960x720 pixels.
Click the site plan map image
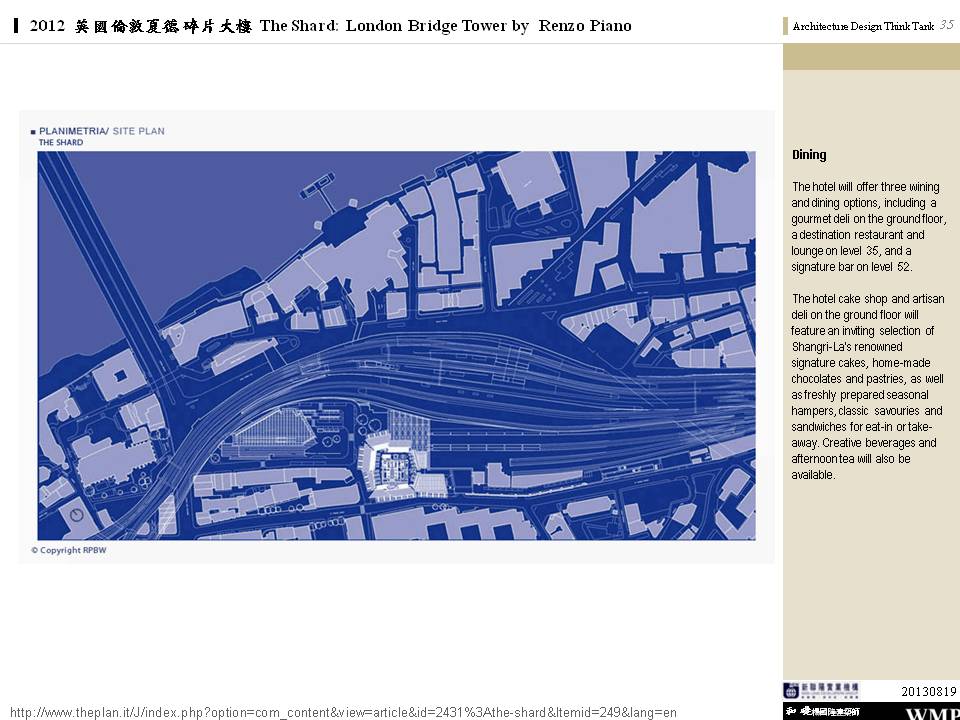click(396, 345)
